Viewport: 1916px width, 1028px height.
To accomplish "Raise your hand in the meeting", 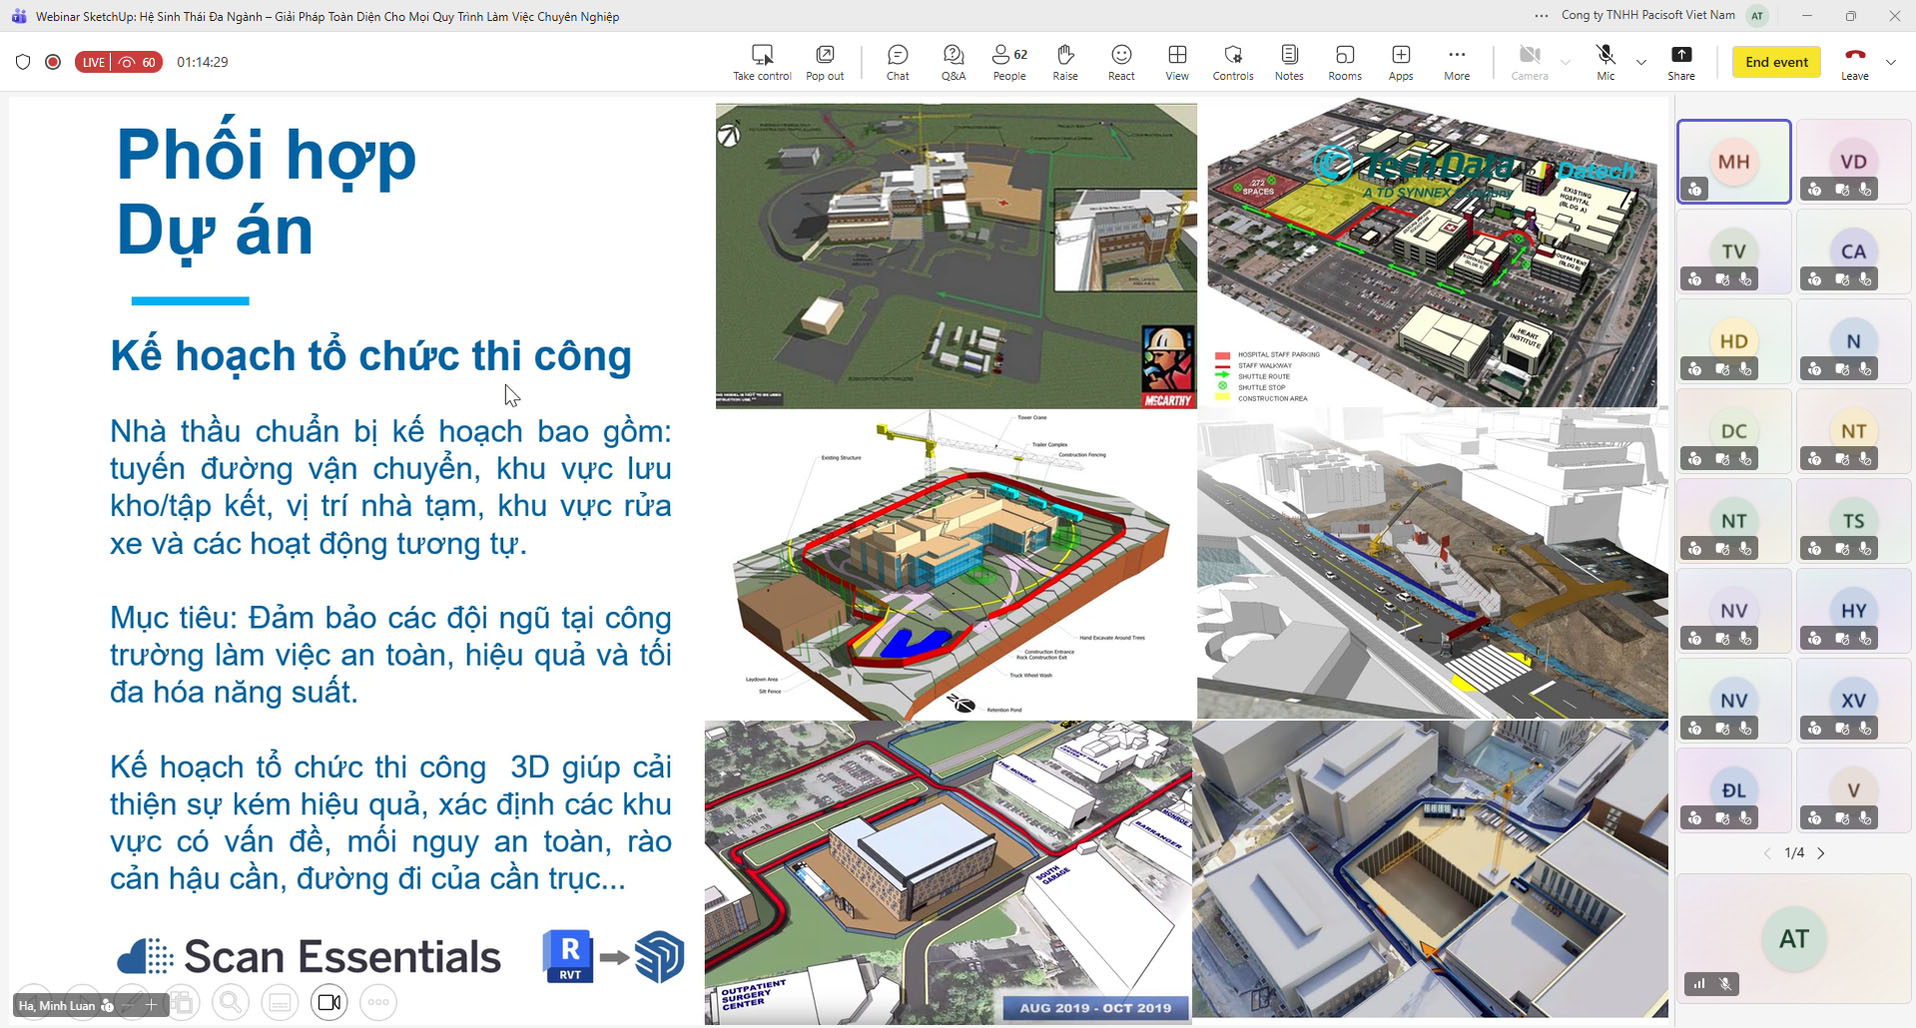I will tap(1065, 62).
